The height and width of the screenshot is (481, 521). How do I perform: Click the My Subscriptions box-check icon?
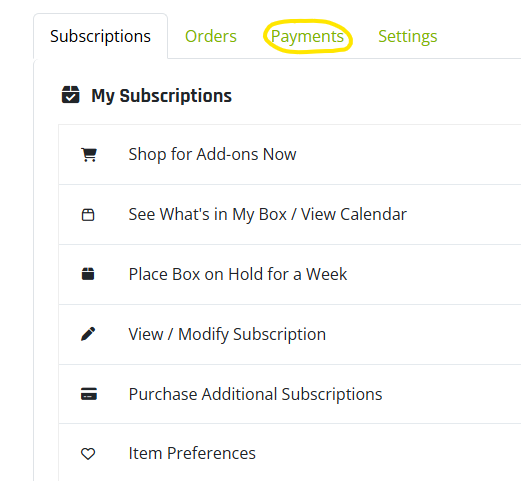tap(71, 95)
